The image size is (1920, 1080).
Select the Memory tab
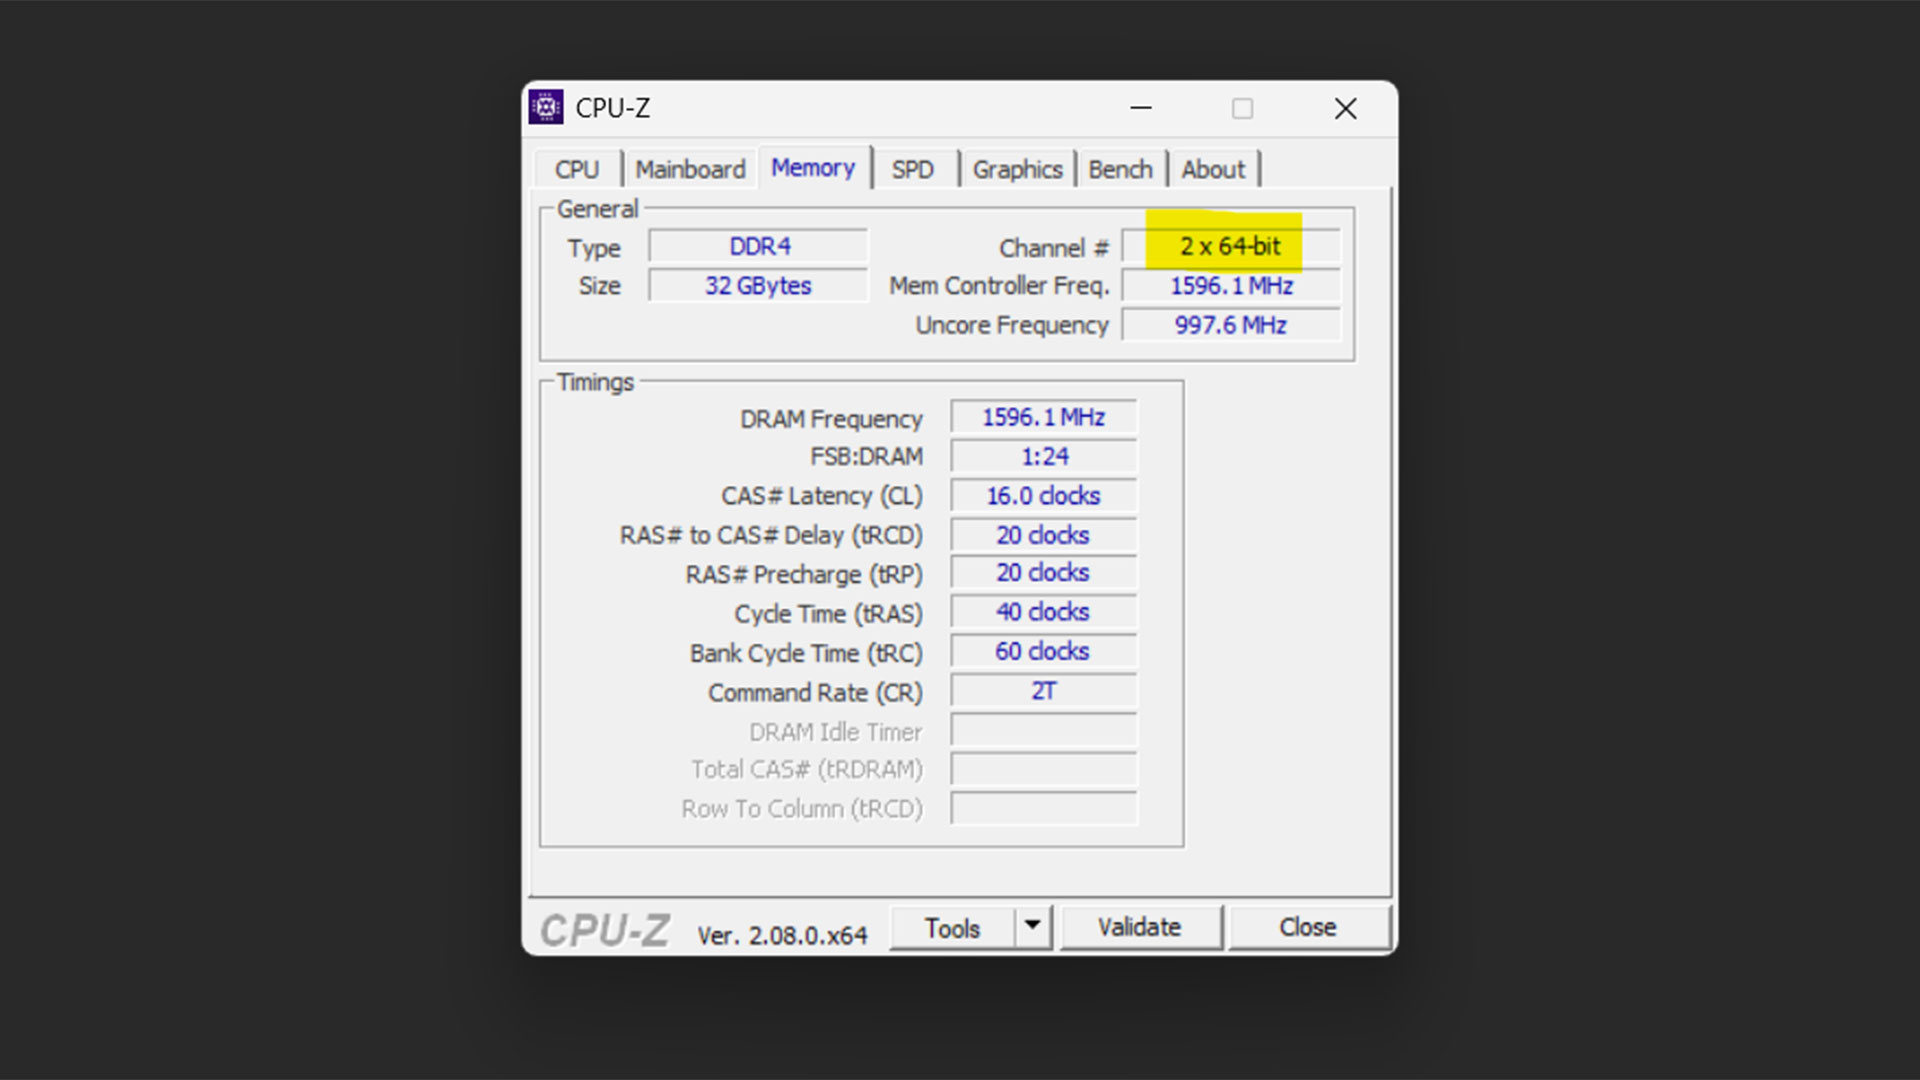point(813,167)
